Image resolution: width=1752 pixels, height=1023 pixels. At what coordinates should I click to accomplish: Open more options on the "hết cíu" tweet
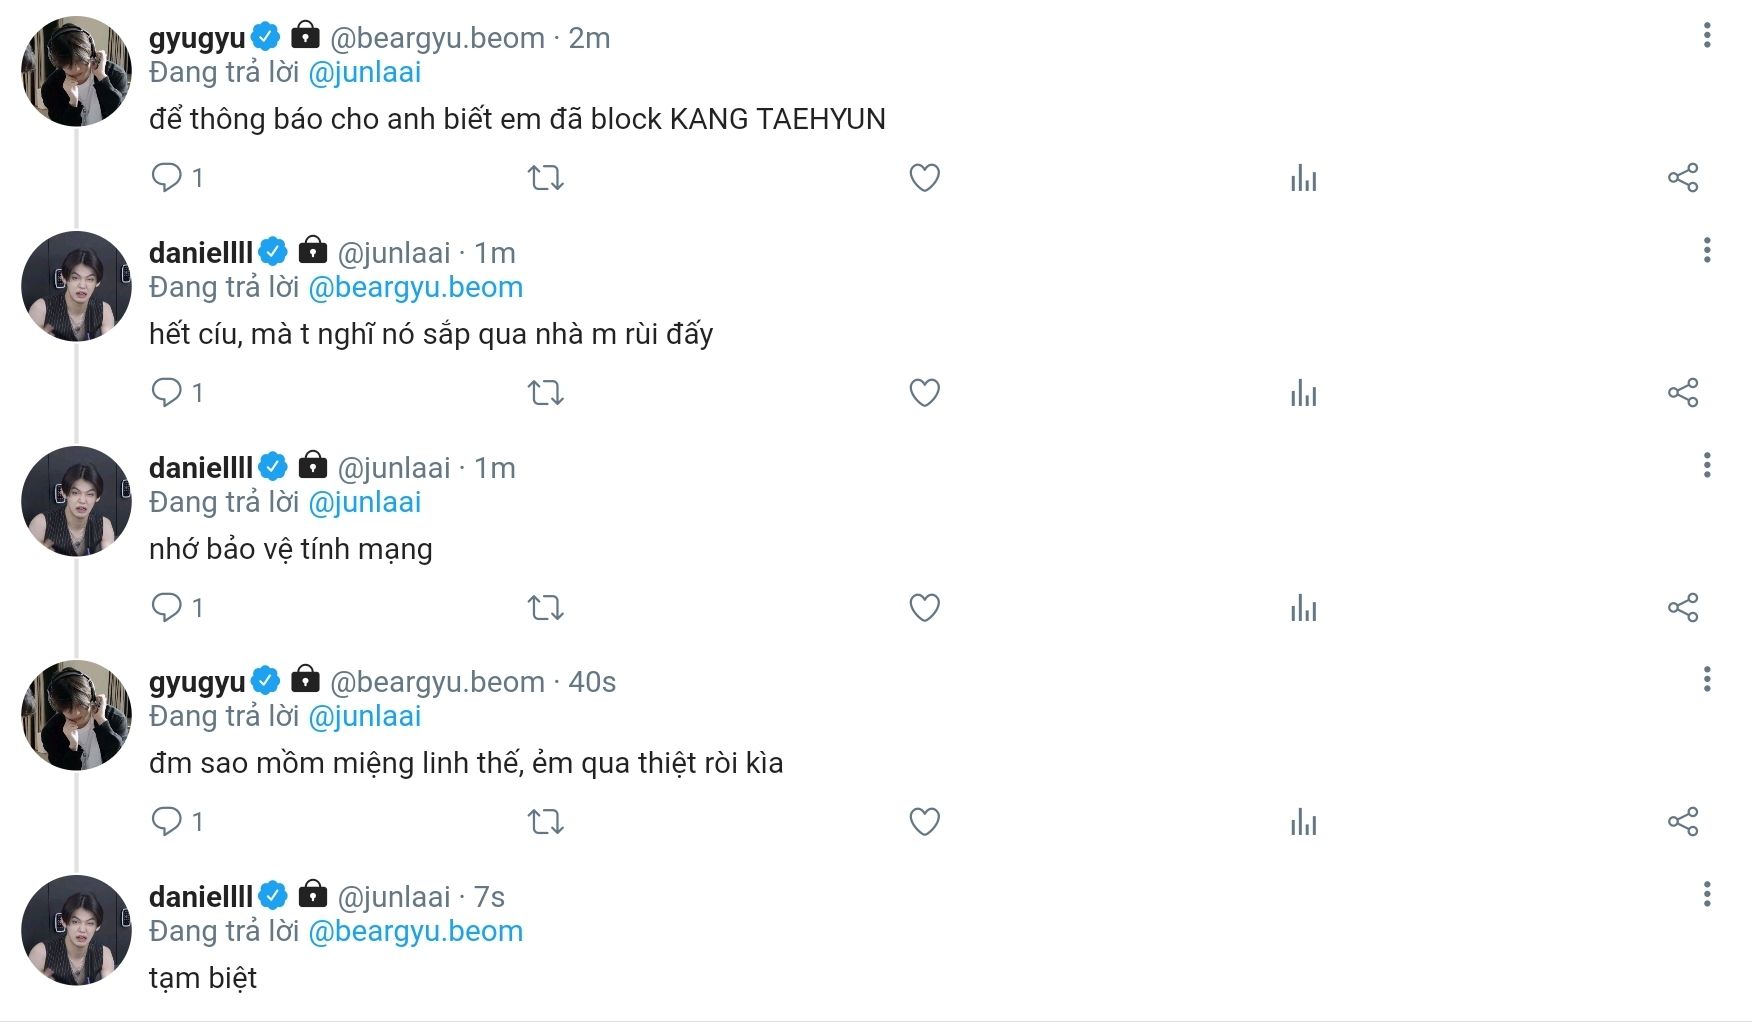(1706, 250)
